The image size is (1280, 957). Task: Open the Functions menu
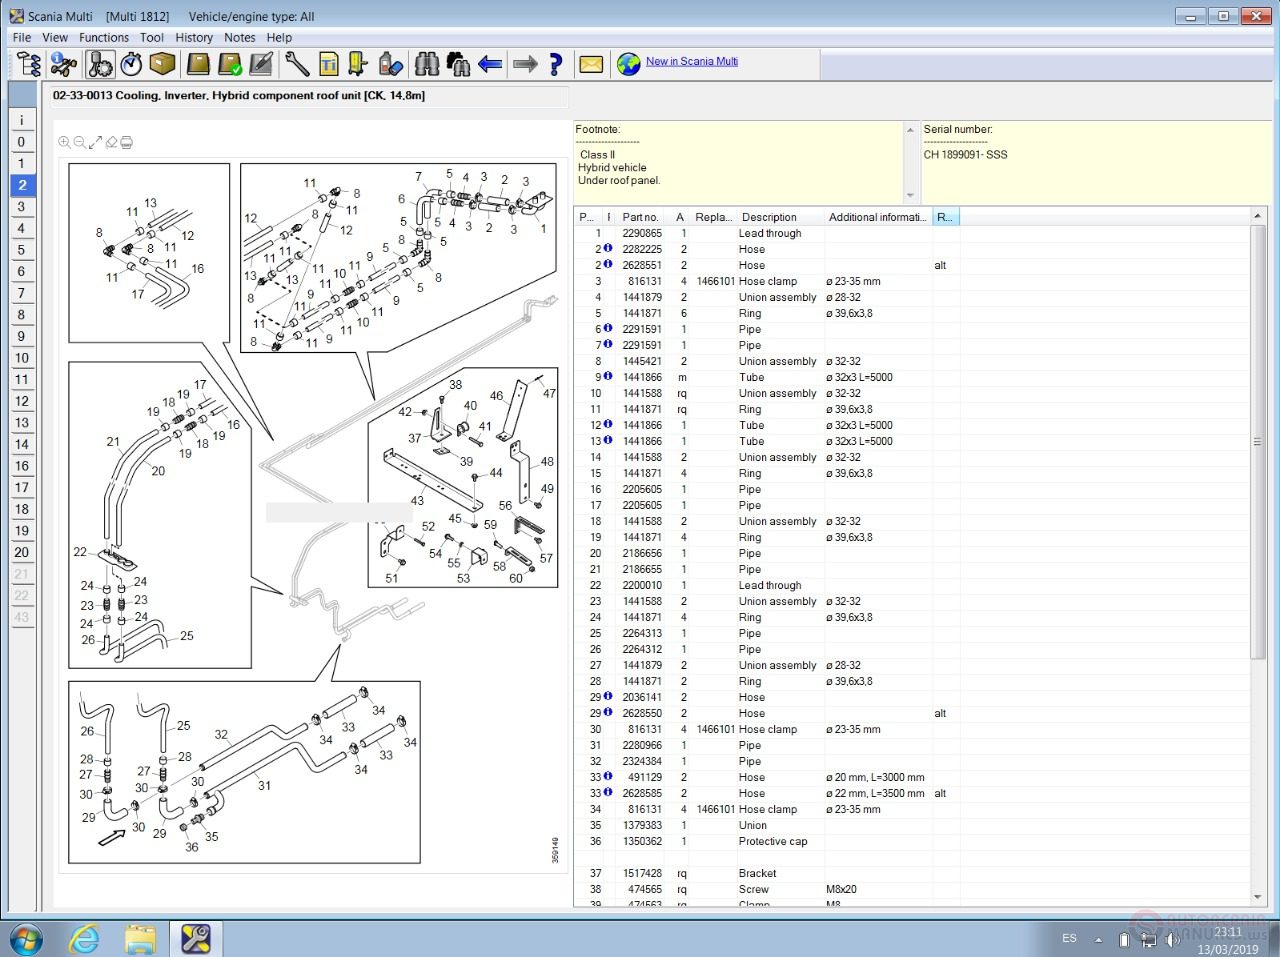coord(104,37)
